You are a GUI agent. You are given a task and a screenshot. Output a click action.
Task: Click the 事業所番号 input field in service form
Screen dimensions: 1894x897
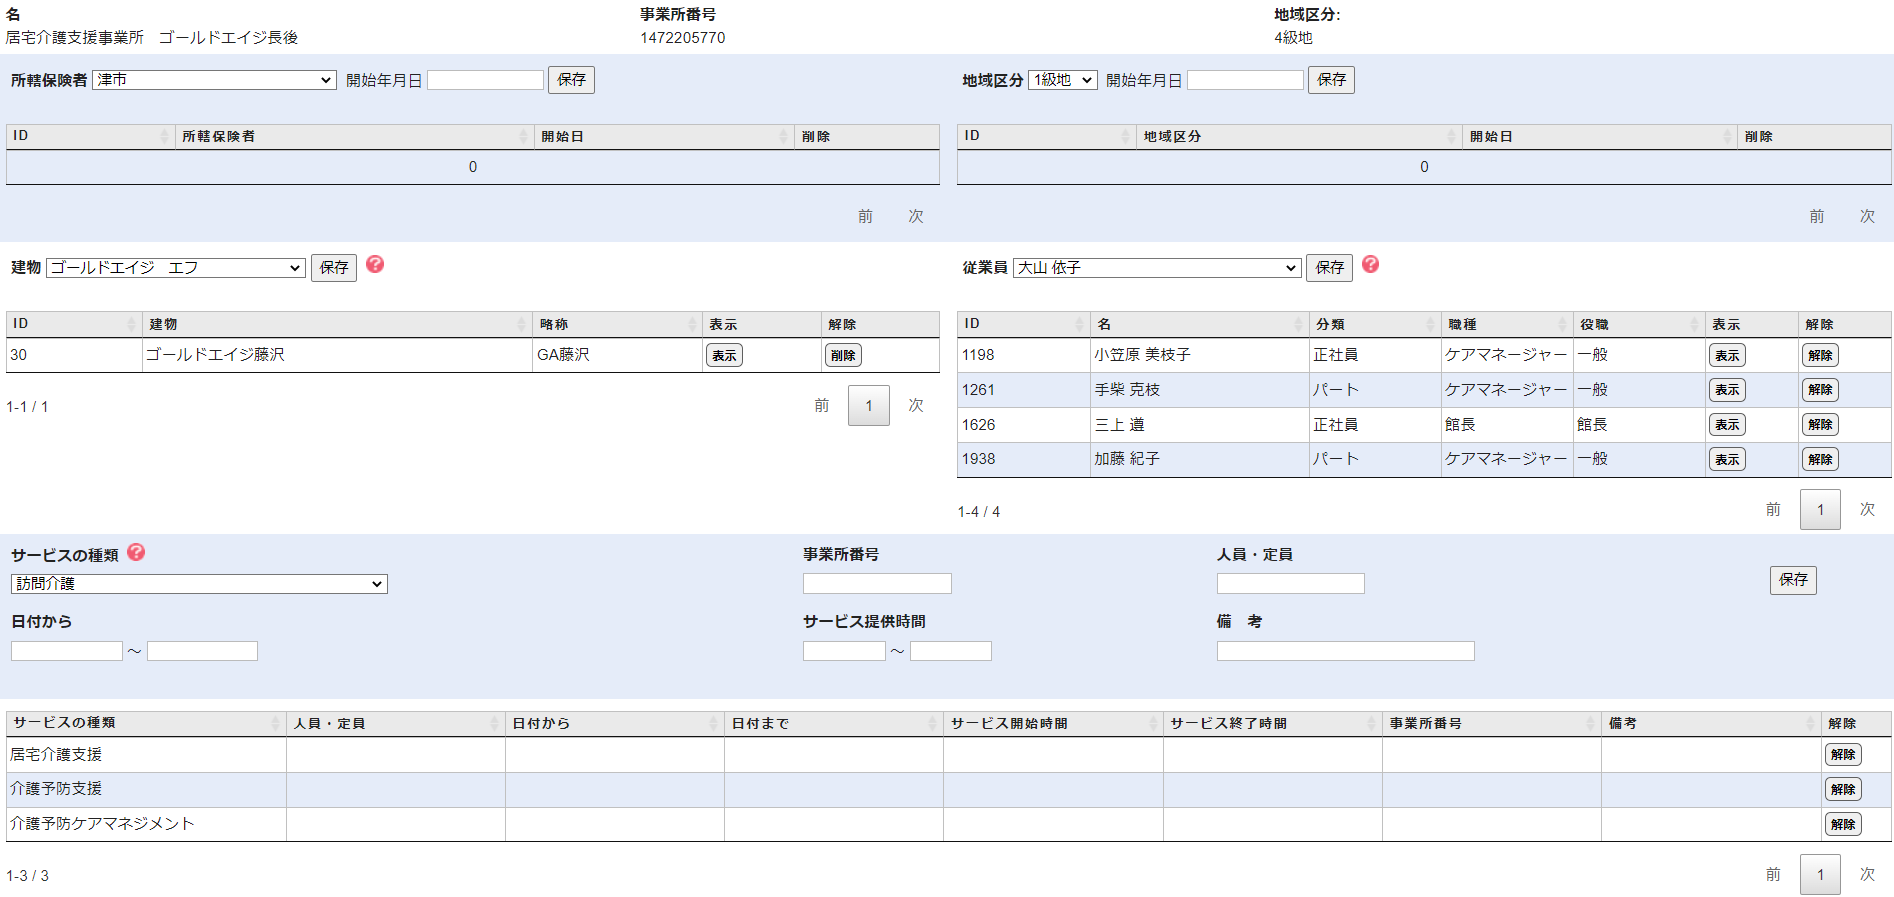pos(877,584)
